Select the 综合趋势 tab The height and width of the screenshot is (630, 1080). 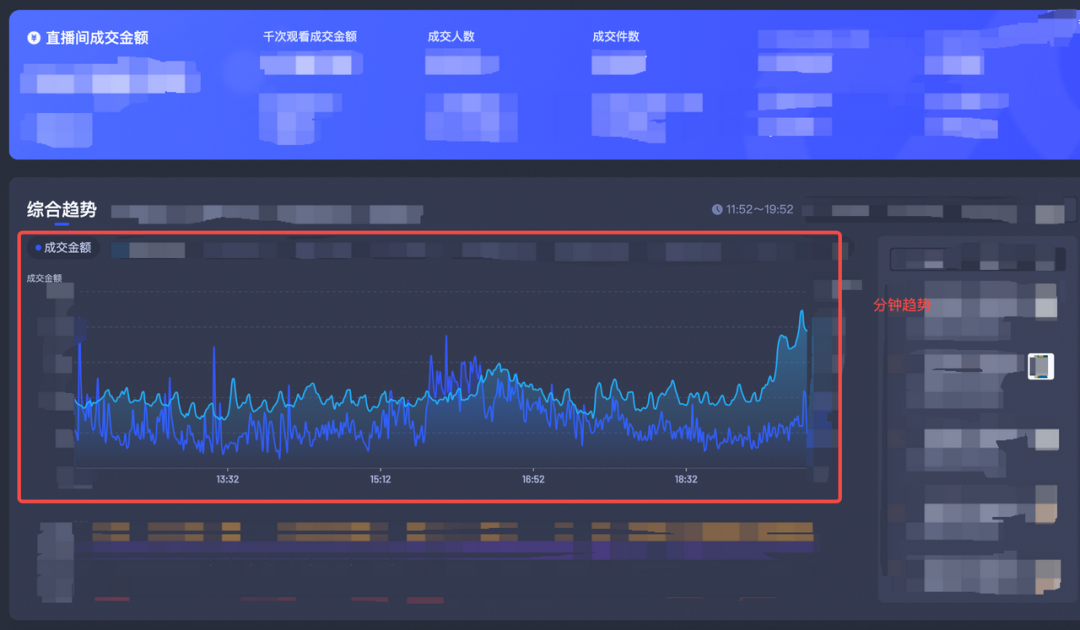(x=62, y=209)
